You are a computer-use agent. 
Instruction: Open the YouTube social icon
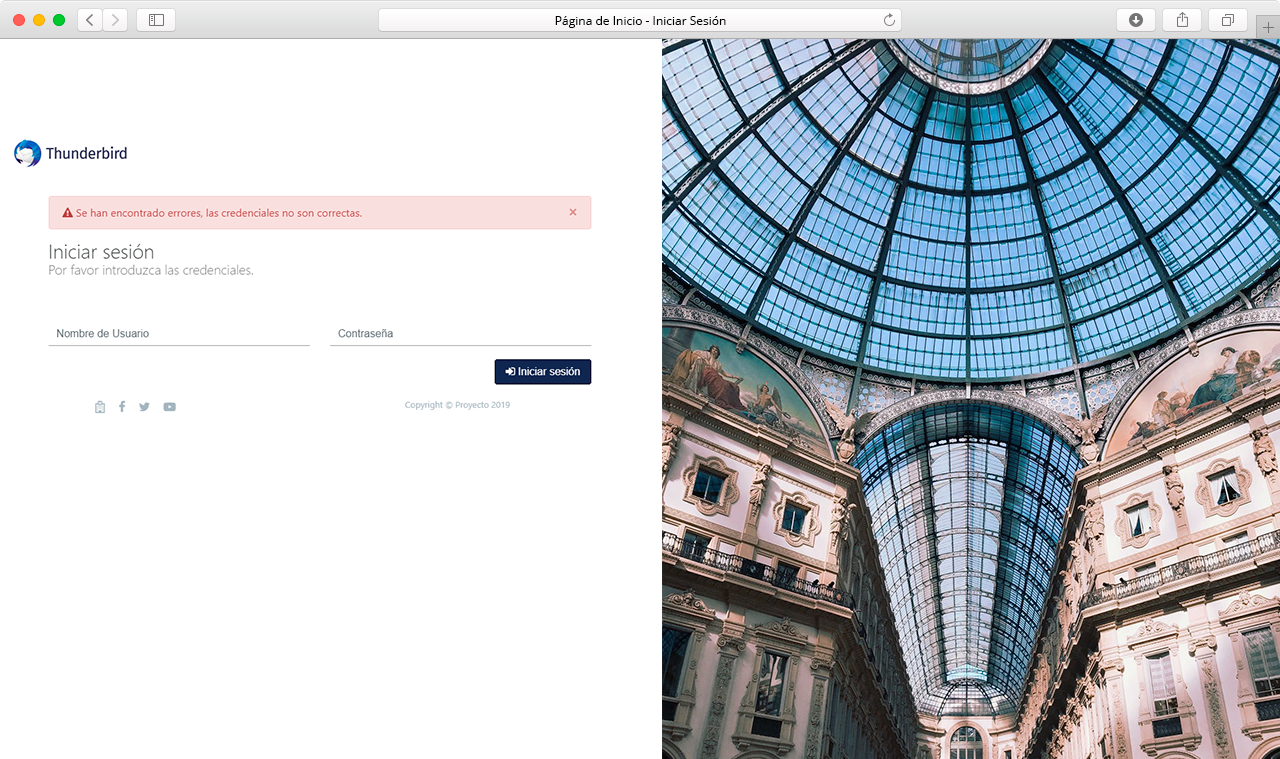coord(169,406)
